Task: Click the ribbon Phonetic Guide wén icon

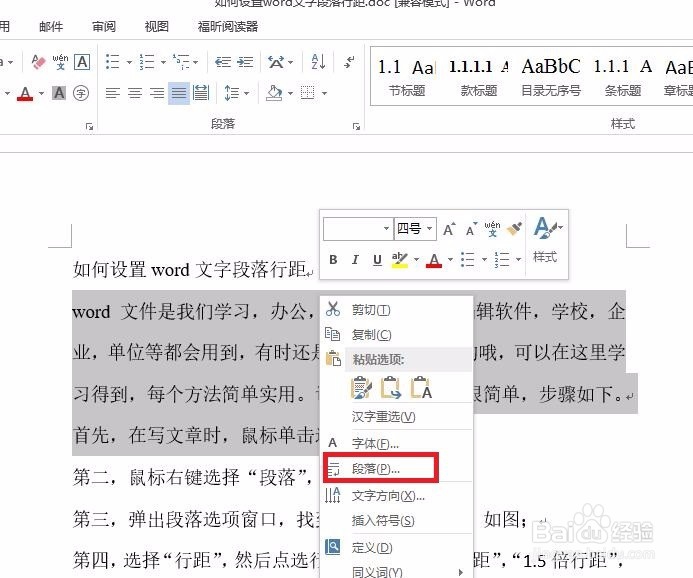Action: coord(60,61)
